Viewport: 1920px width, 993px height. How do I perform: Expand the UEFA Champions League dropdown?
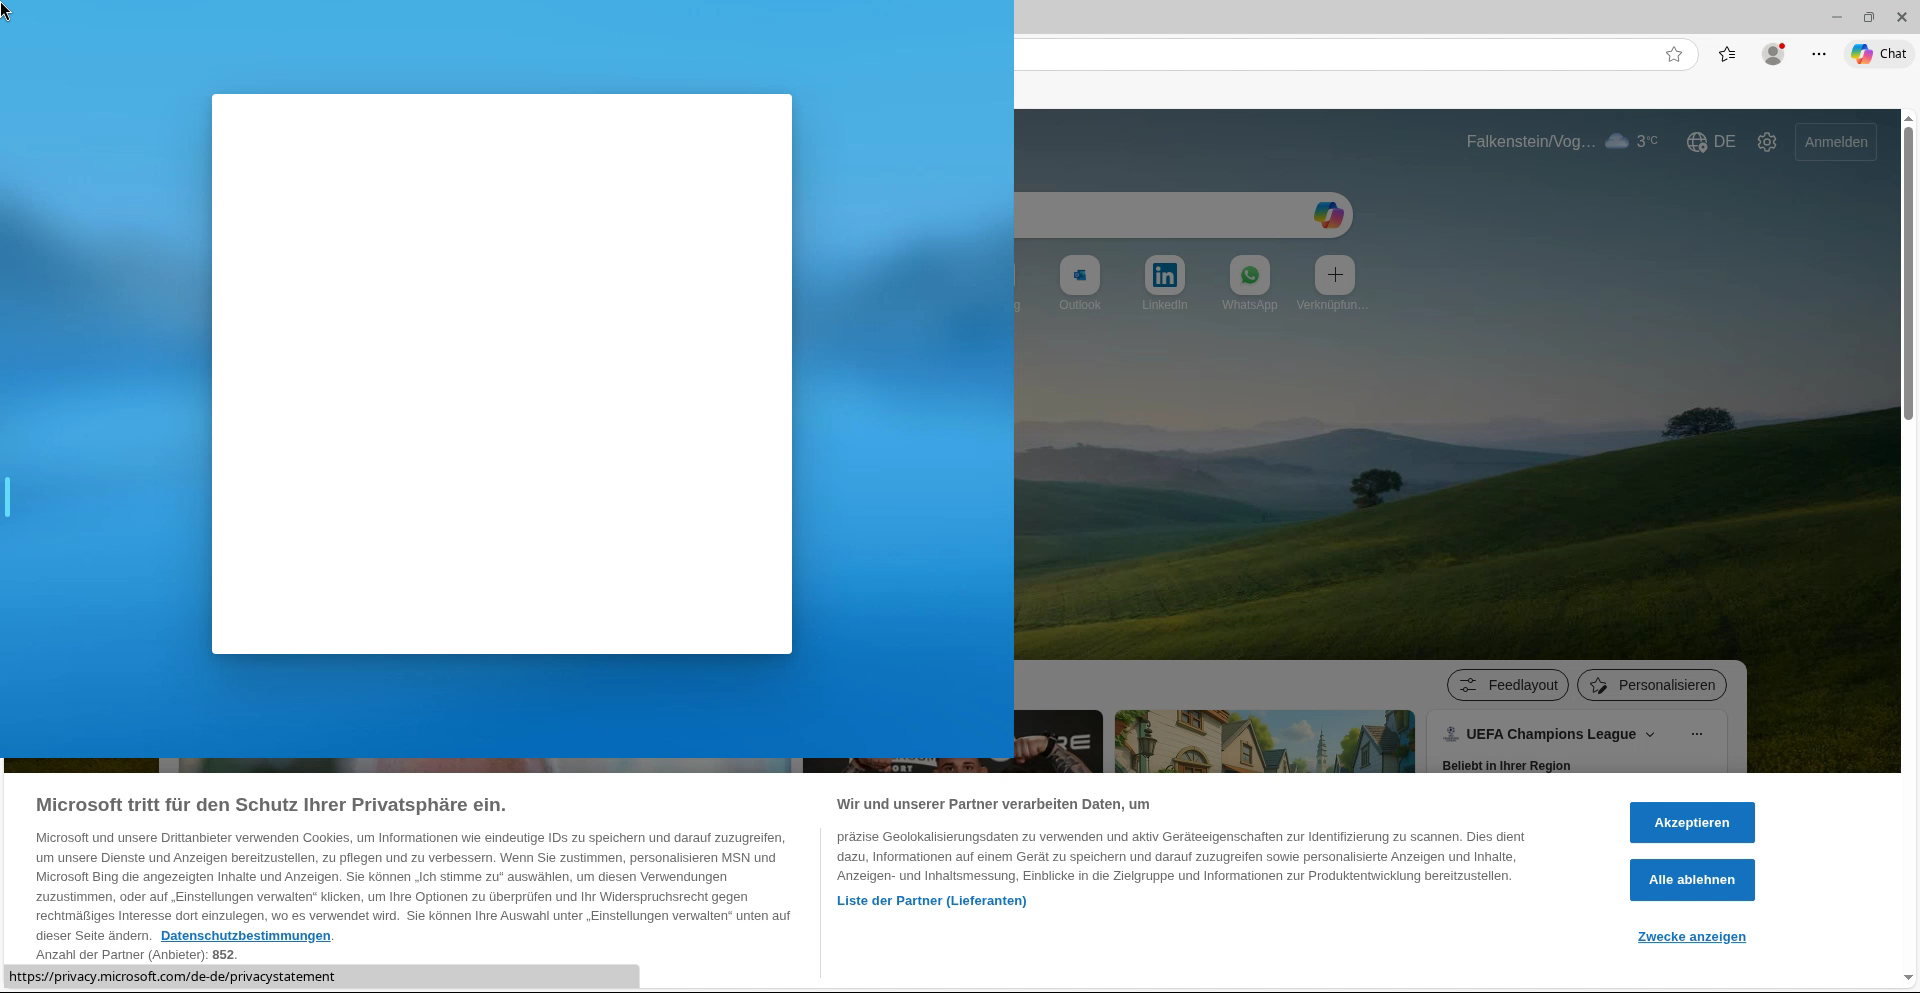click(x=1650, y=735)
